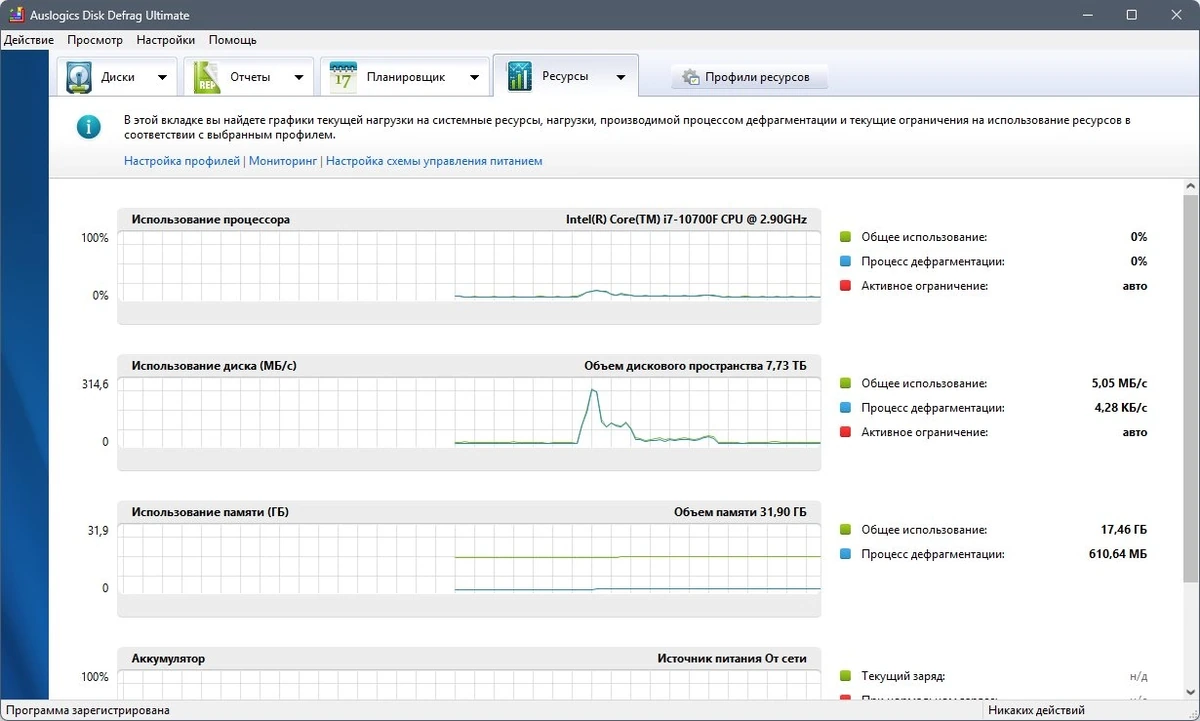Click the blue info icon
Image resolution: width=1200 pixels, height=721 pixels.
89,127
